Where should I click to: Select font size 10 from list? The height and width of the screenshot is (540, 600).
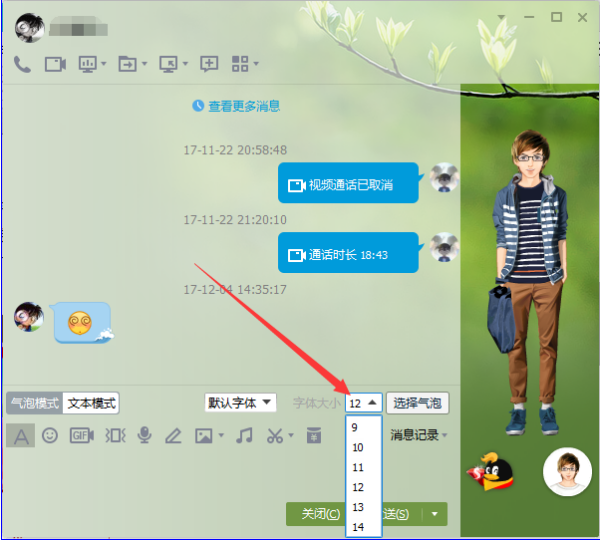(x=363, y=447)
